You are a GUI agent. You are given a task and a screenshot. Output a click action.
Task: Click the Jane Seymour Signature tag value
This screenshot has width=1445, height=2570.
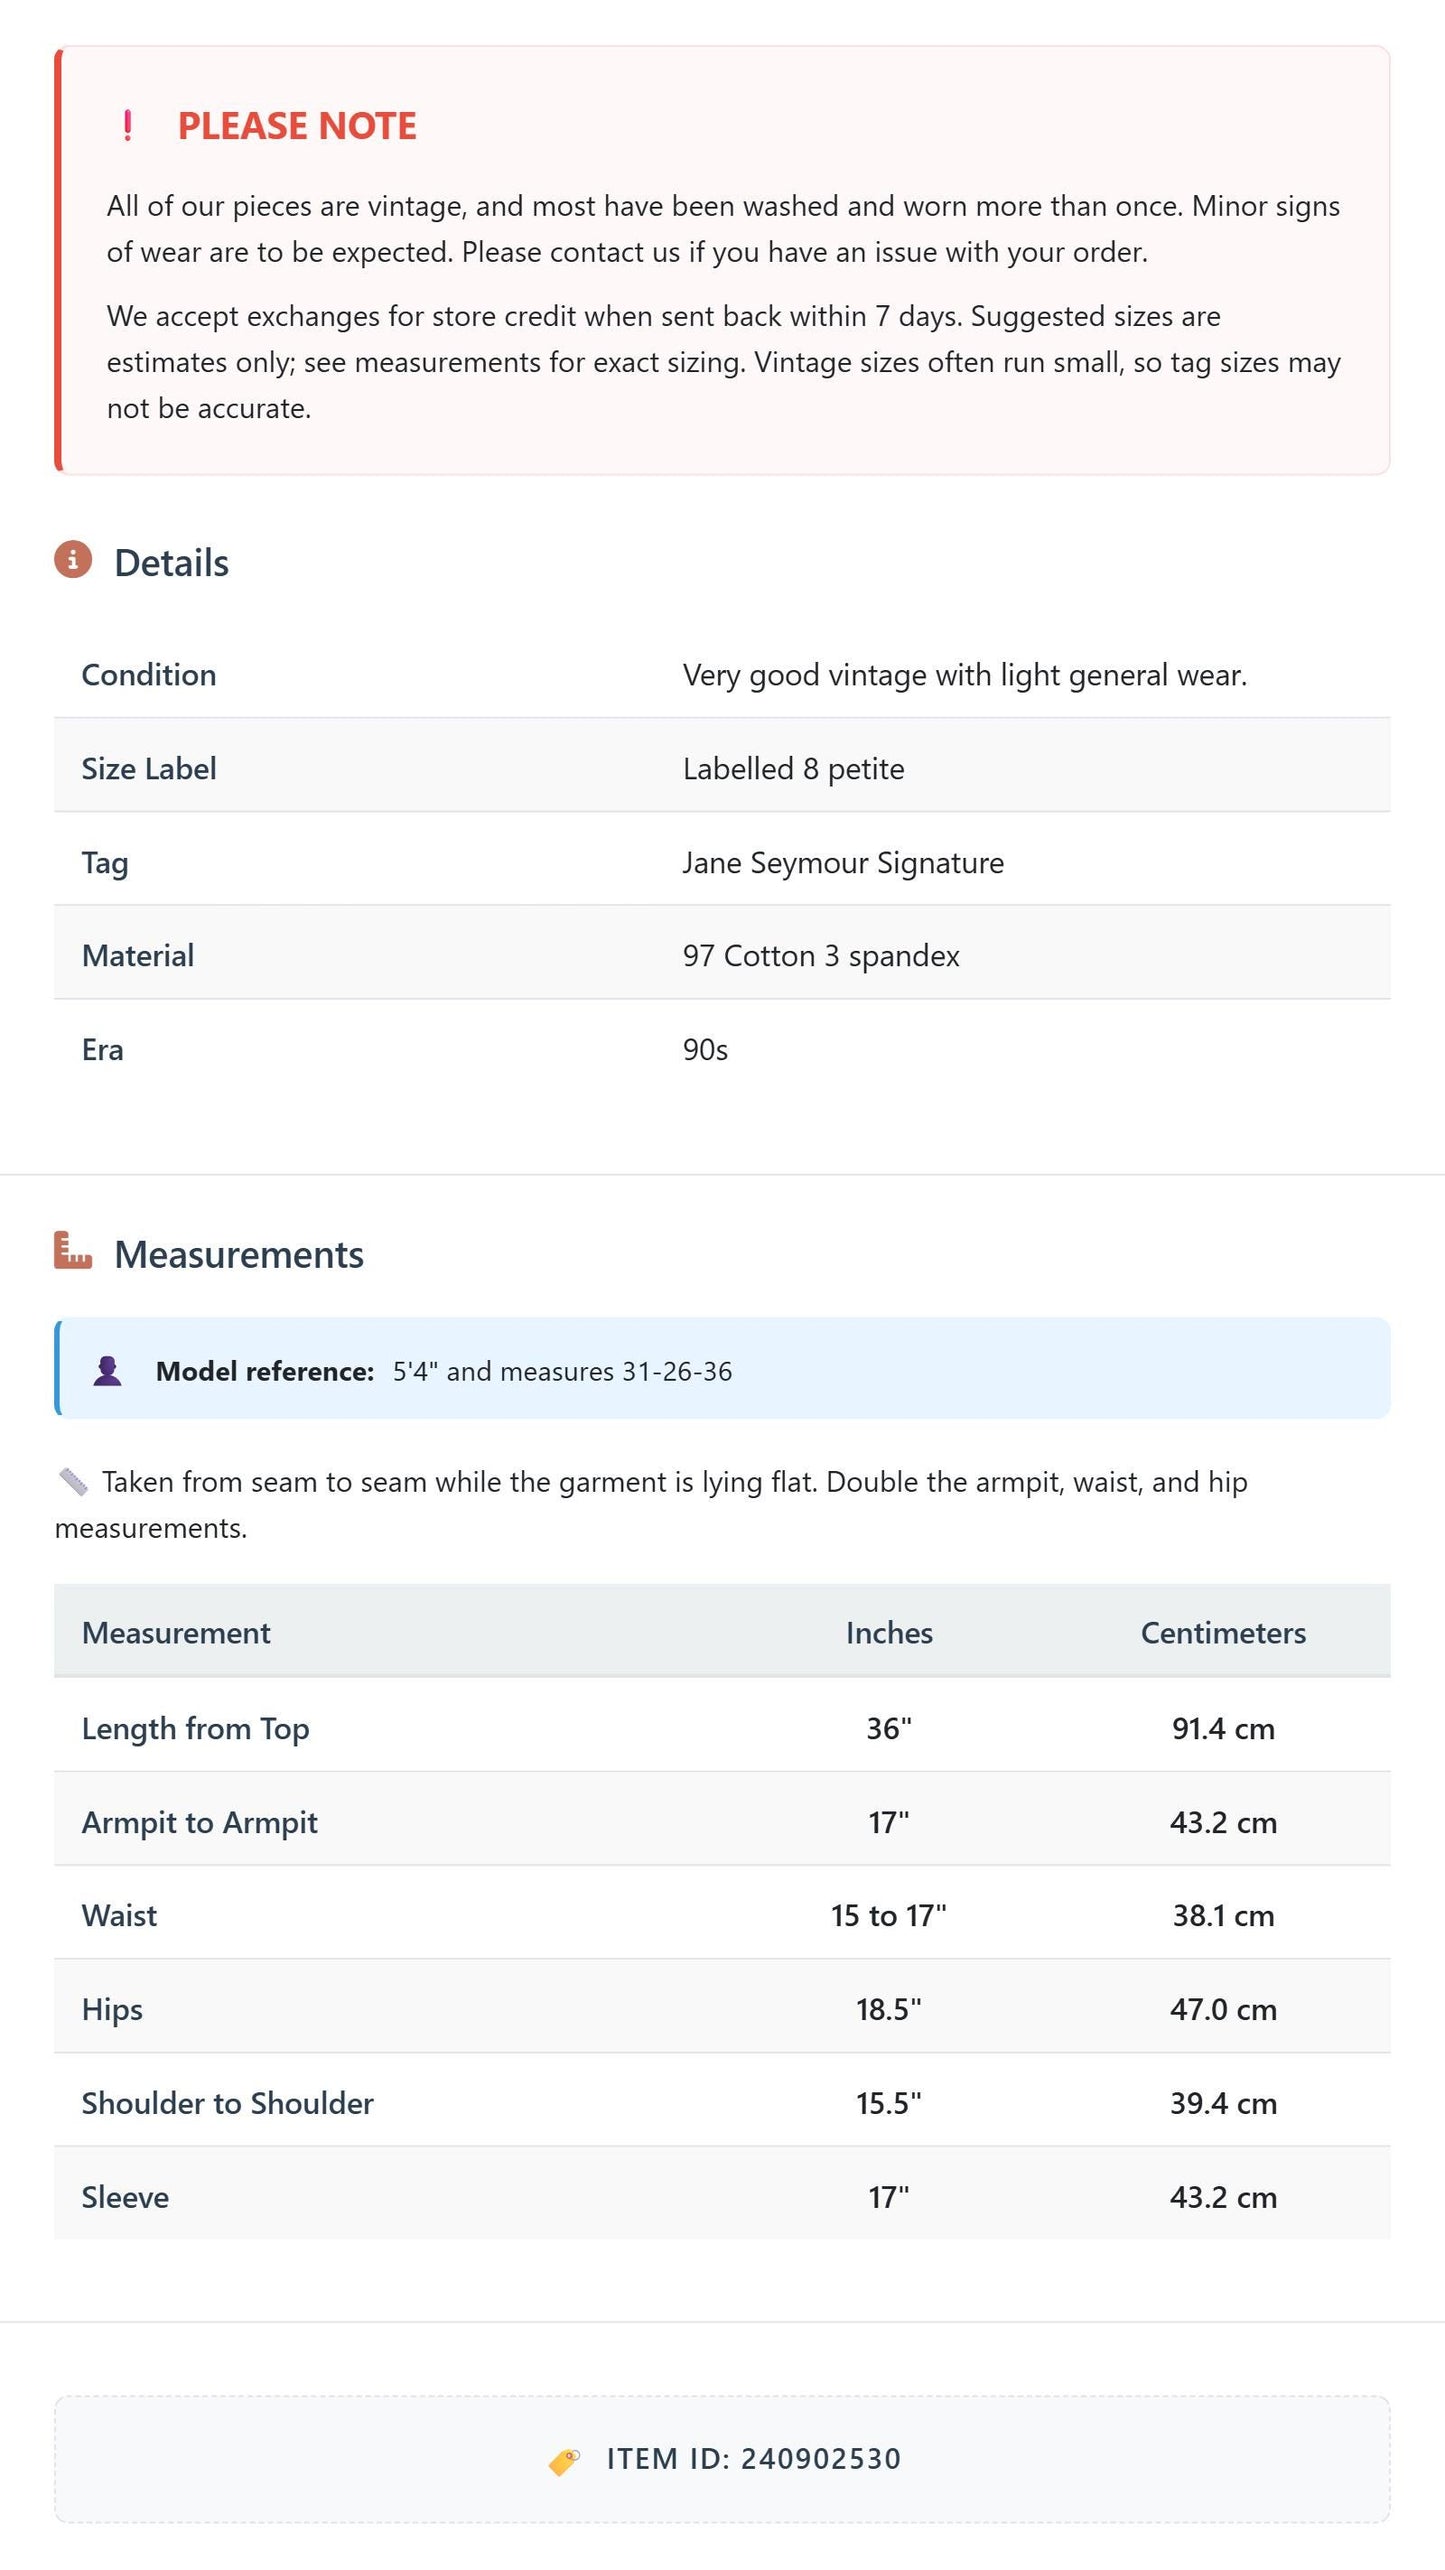843,863
